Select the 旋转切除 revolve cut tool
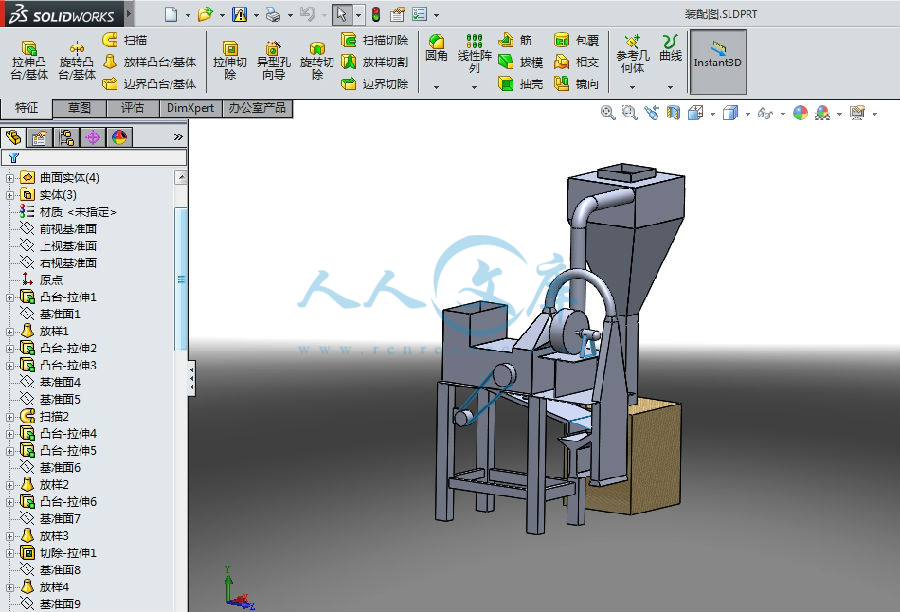The height and width of the screenshot is (612, 900). pyautogui.click(x=316, y=60)
